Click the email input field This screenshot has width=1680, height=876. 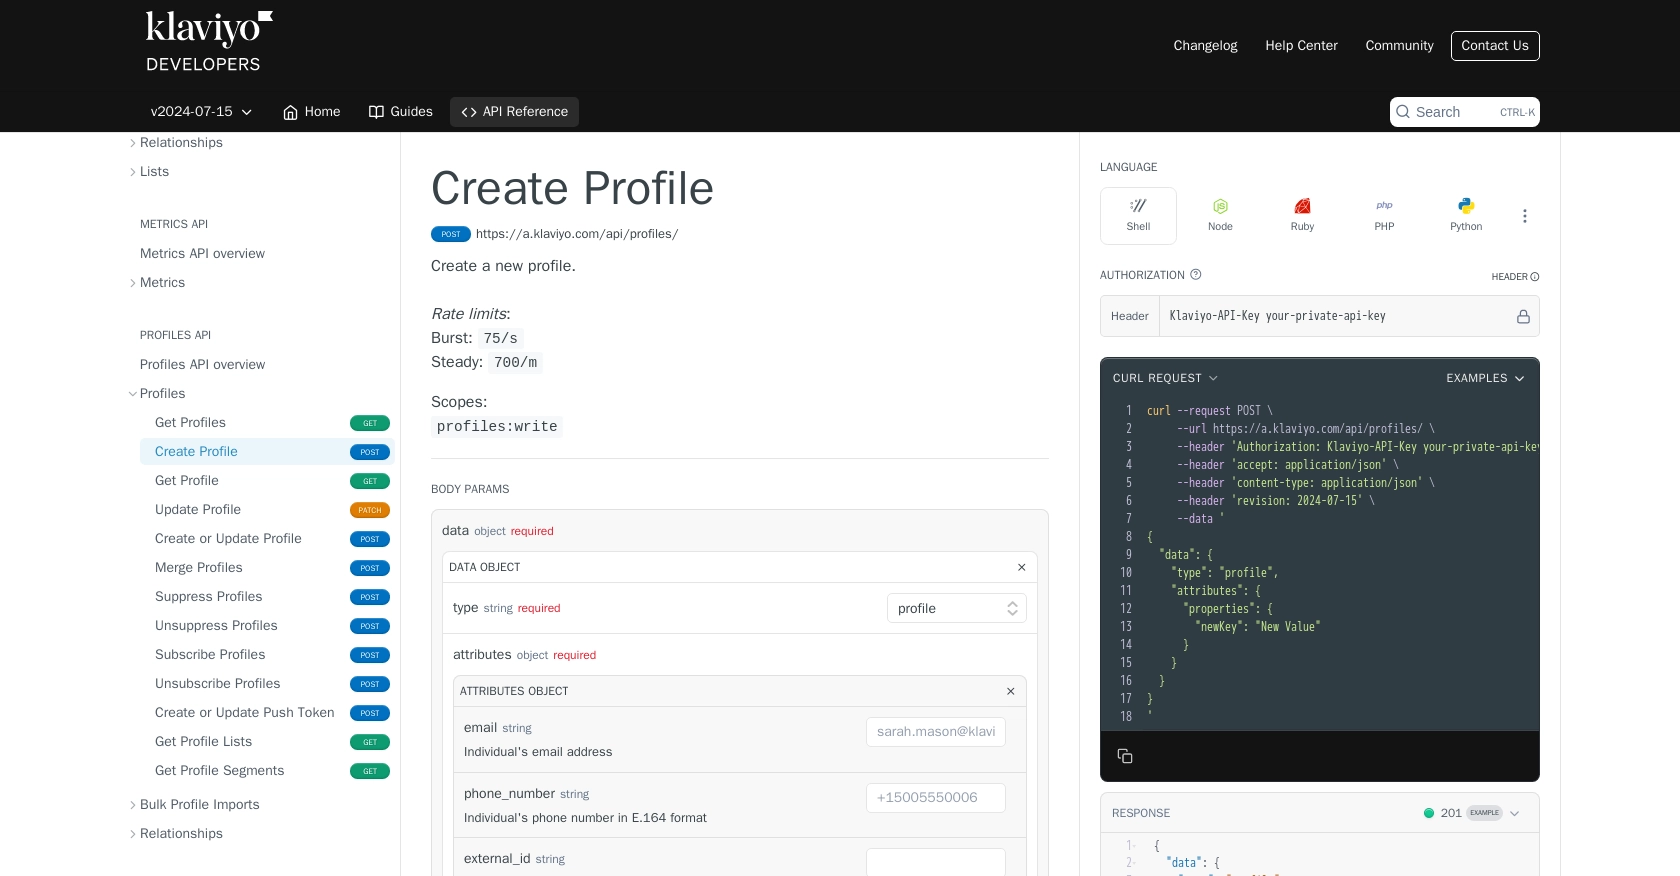pyautogui.click(x=936, y=732)
